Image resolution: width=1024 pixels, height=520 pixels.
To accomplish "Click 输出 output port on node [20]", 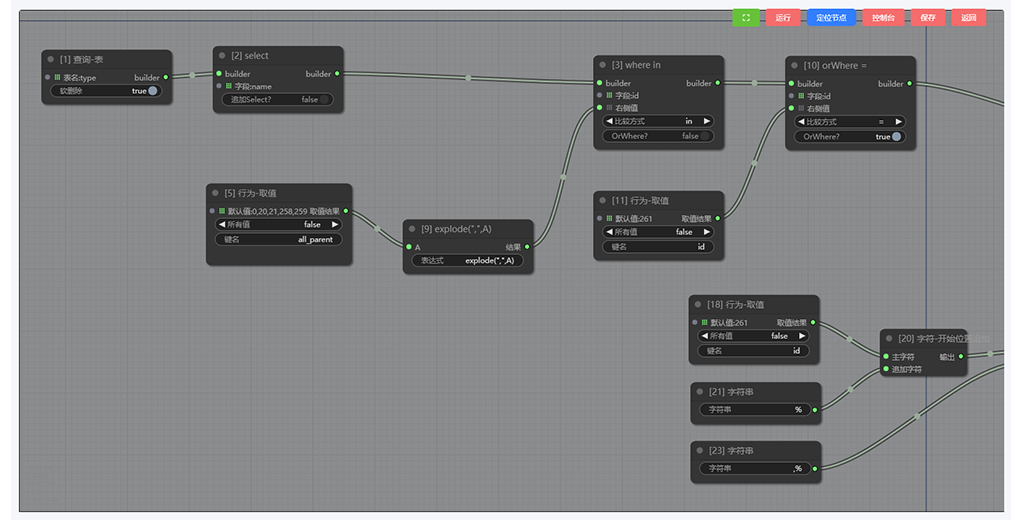I will pos(961,357).
